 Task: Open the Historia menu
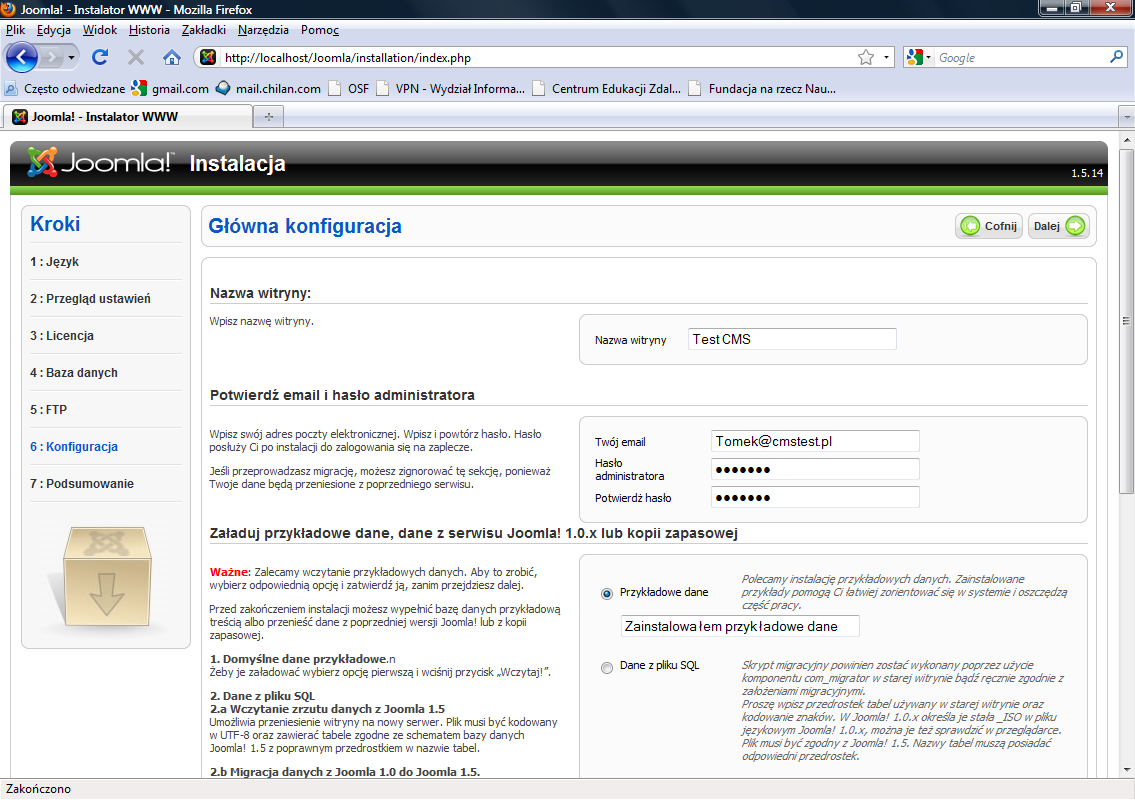[x=149, y=30]
